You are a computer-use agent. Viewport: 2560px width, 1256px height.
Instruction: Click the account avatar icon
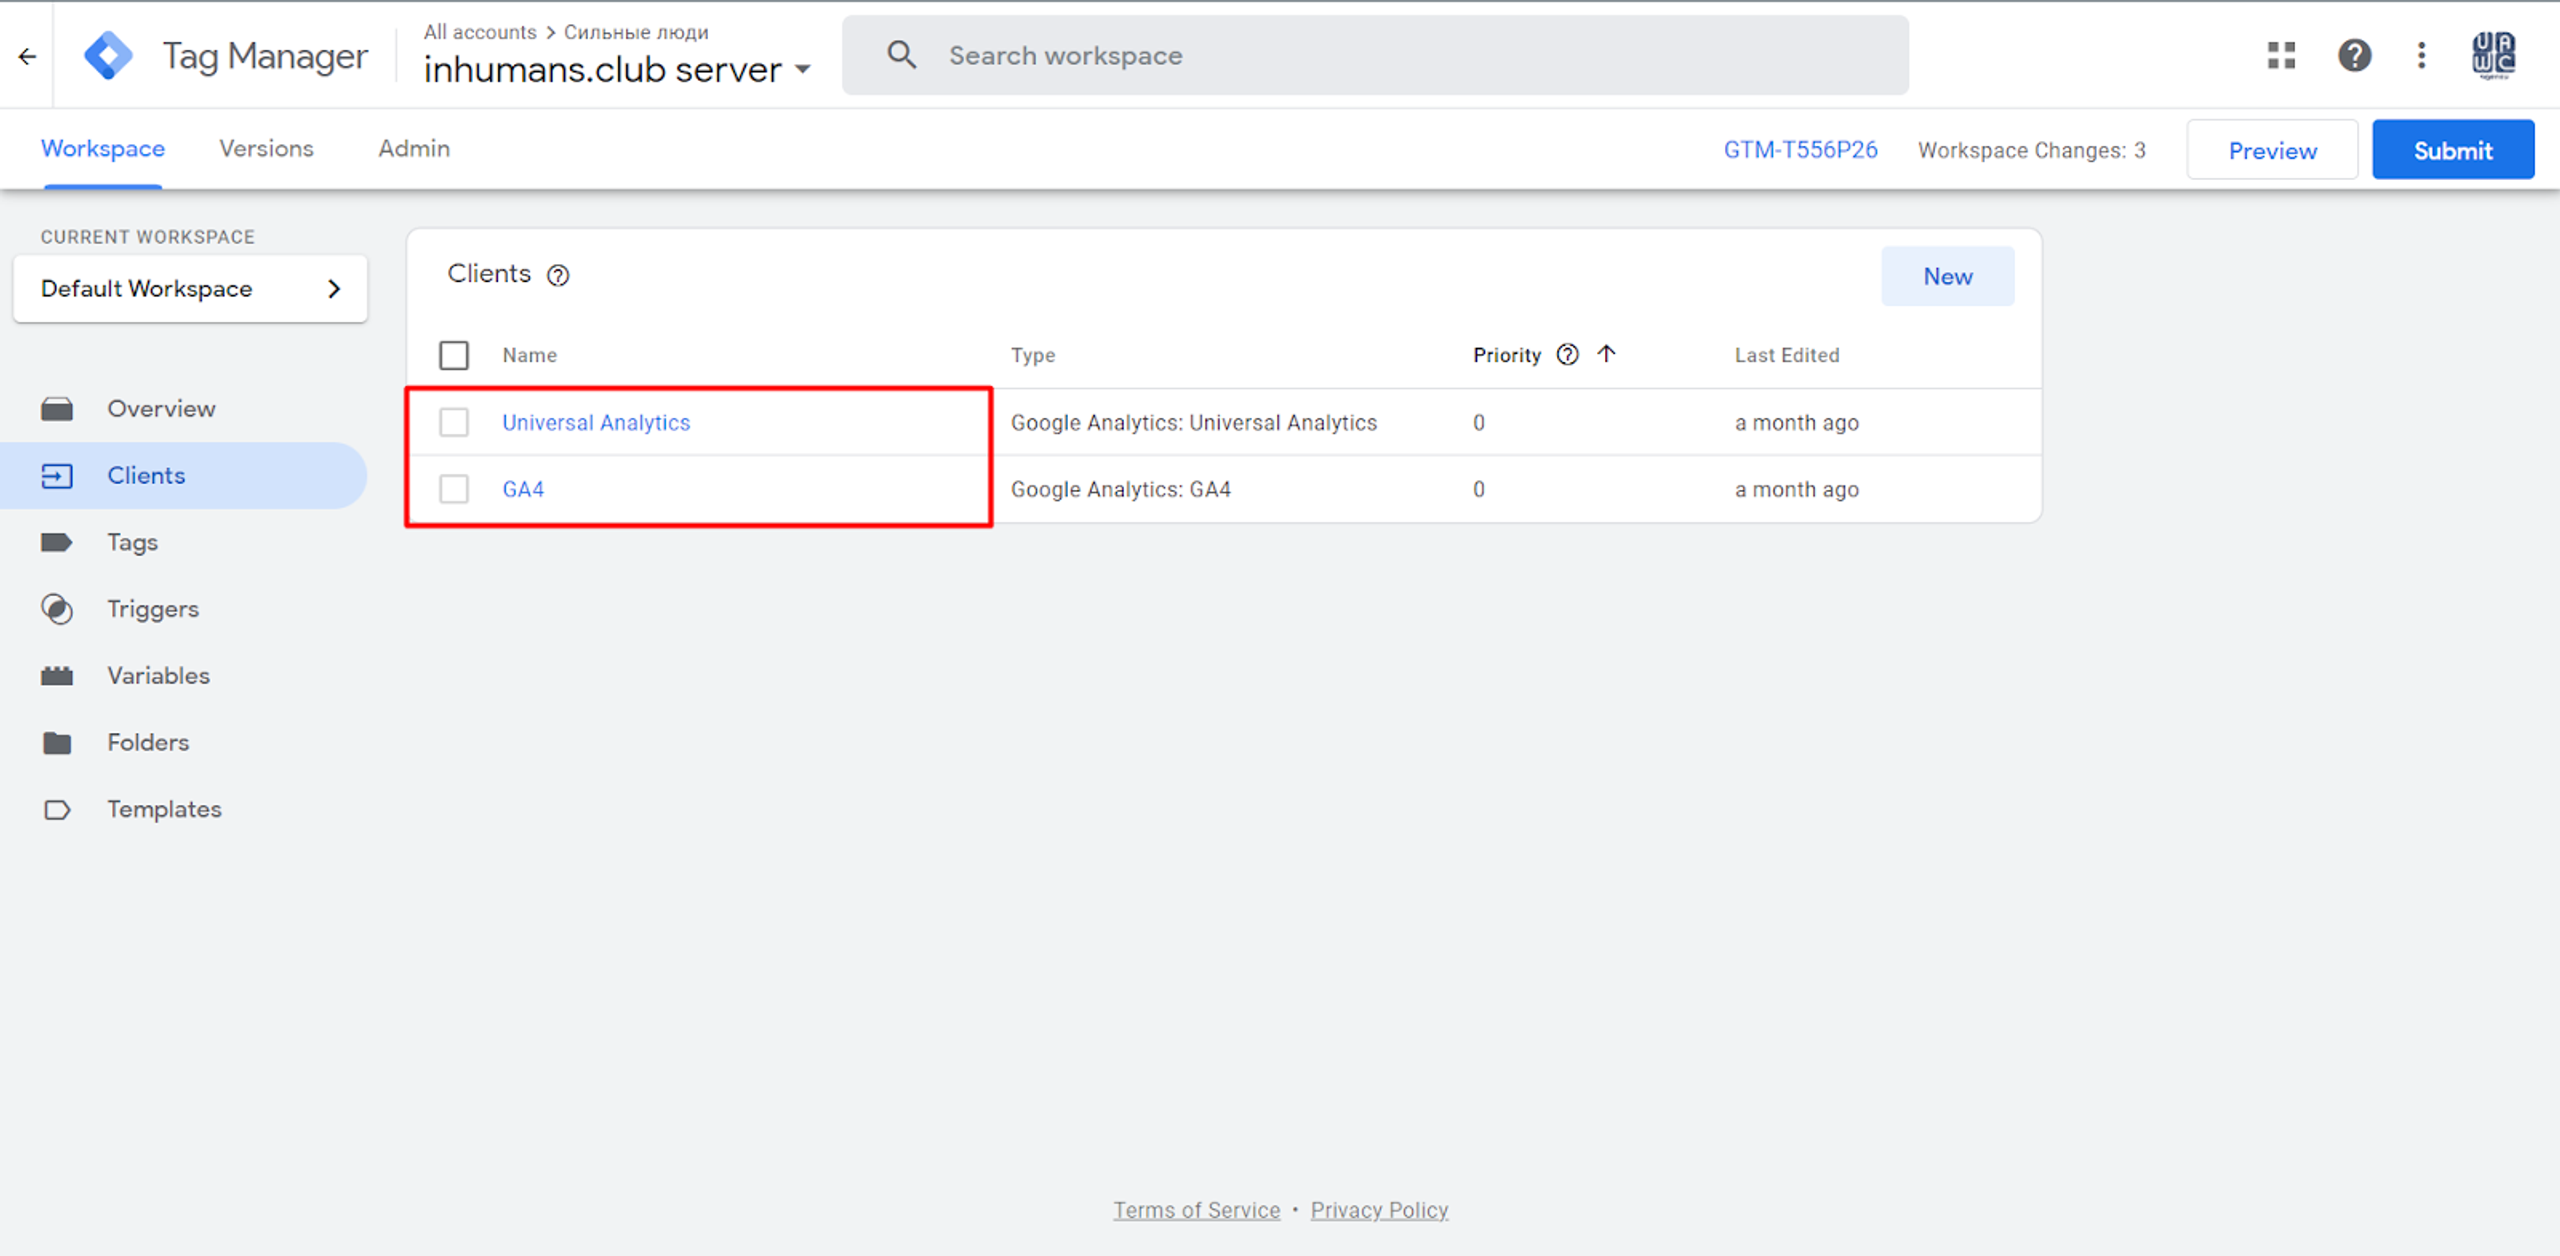[x=2493, y=55]
